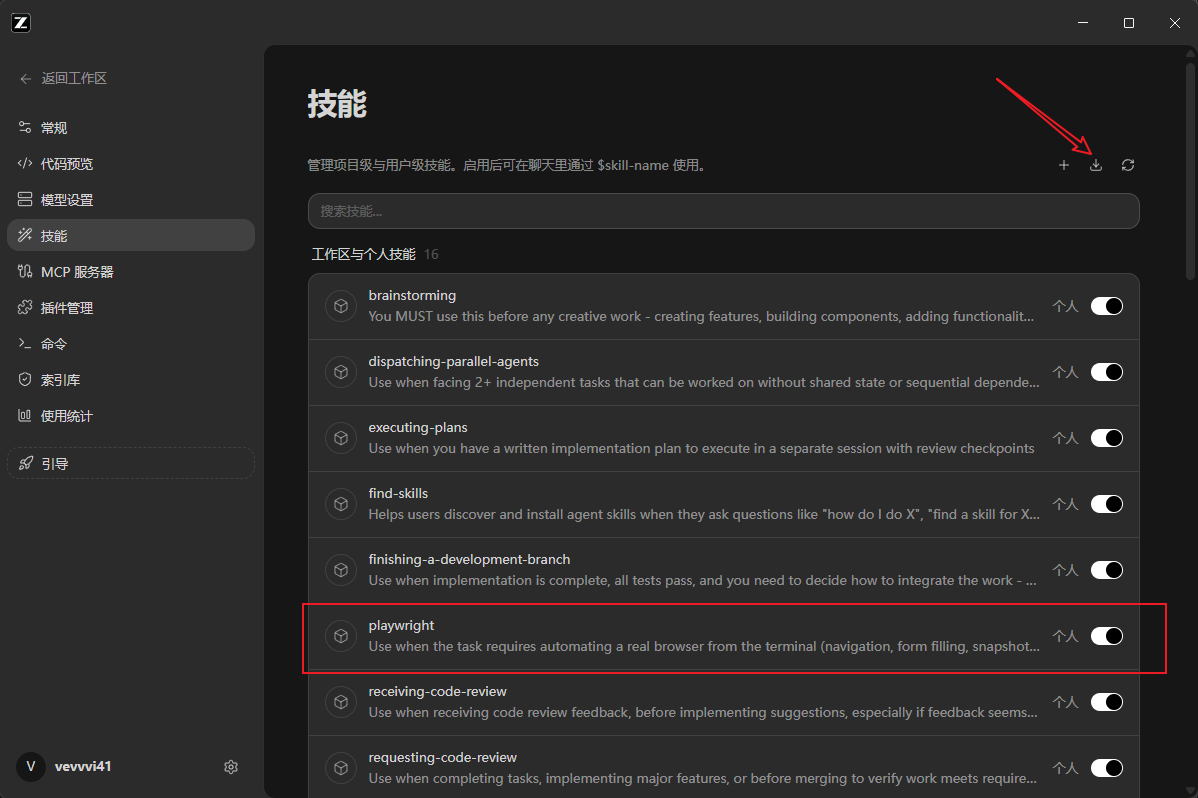This screenshot has height=798, width=1198.
Task: Click the executing-plans skill name
Action: (x=418, y=427)
